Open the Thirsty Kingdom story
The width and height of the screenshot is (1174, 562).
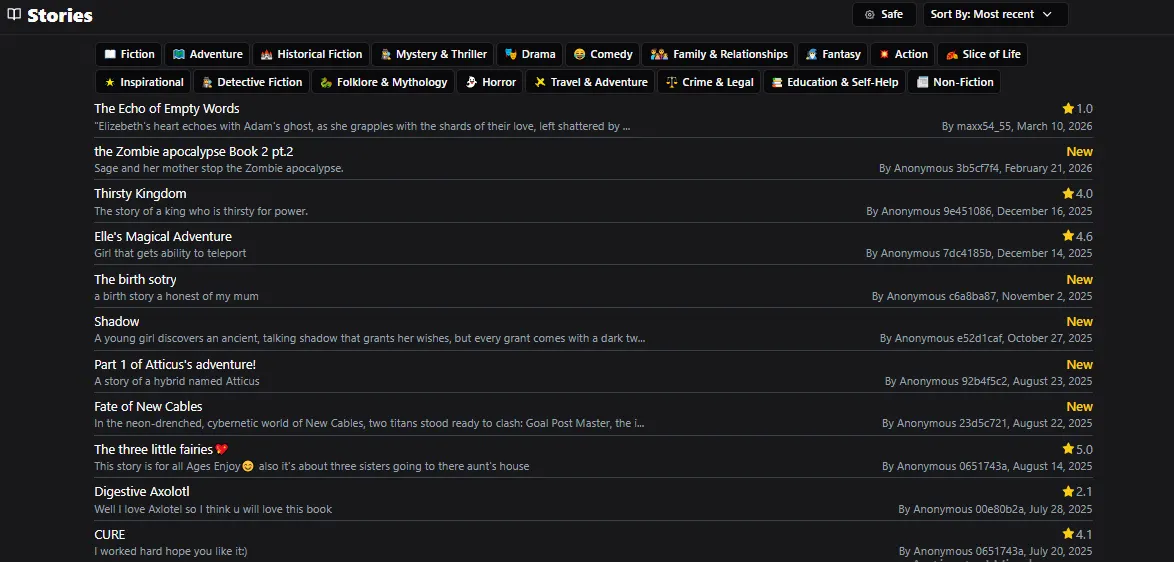pyautogui.click(x=140, y=194)
